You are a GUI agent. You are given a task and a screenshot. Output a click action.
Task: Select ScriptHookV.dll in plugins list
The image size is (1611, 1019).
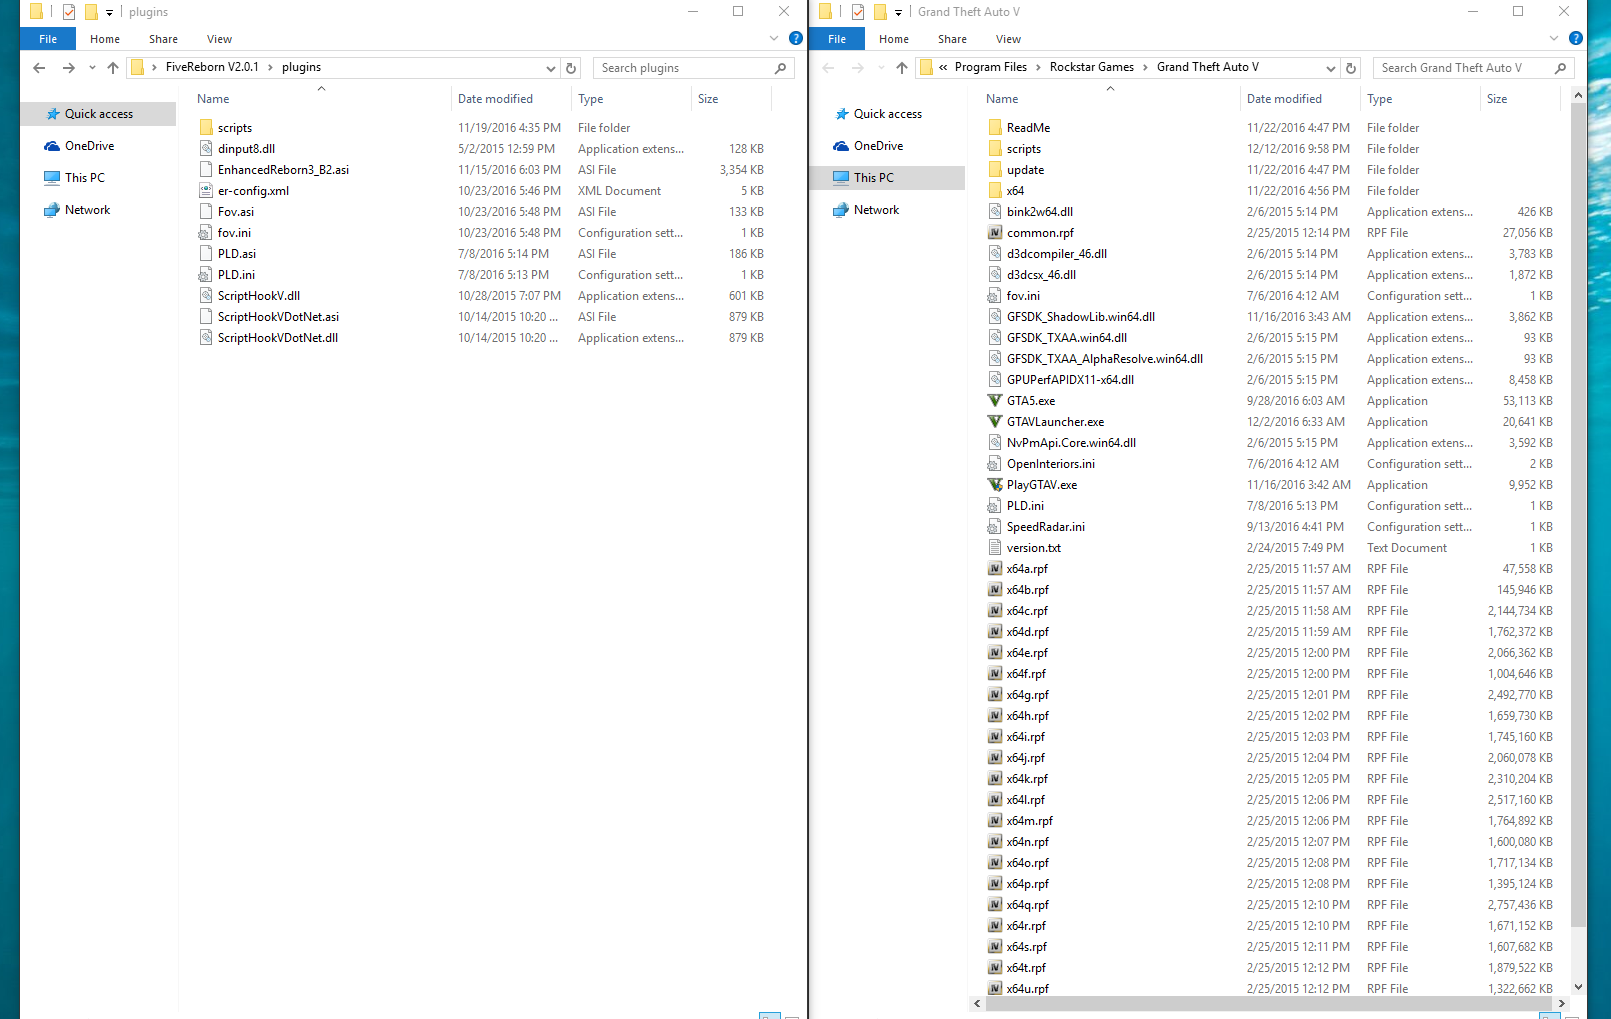[x=259, y=296]
